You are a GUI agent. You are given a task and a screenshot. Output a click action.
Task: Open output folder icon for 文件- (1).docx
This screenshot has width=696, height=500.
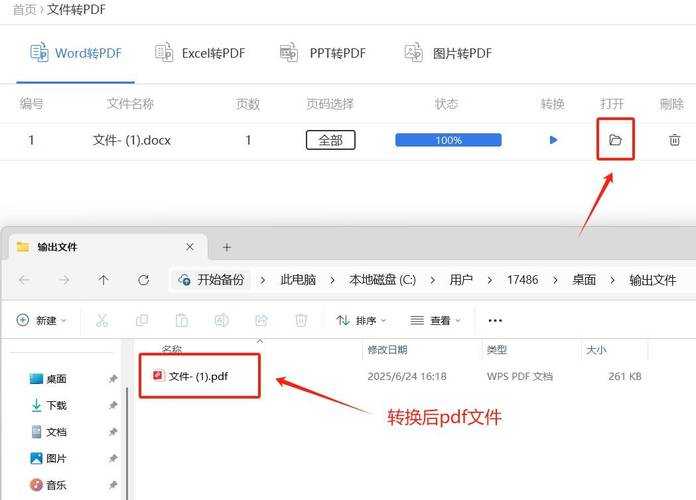(615, 140)
